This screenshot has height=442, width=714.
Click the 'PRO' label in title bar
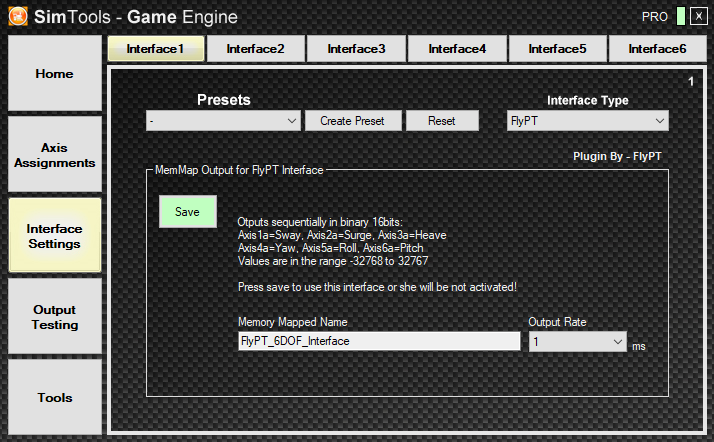point(655,17)
